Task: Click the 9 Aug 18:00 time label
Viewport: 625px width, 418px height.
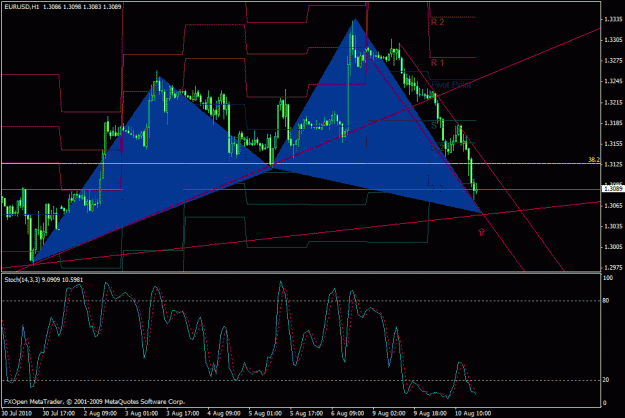Action: [430, 413]
